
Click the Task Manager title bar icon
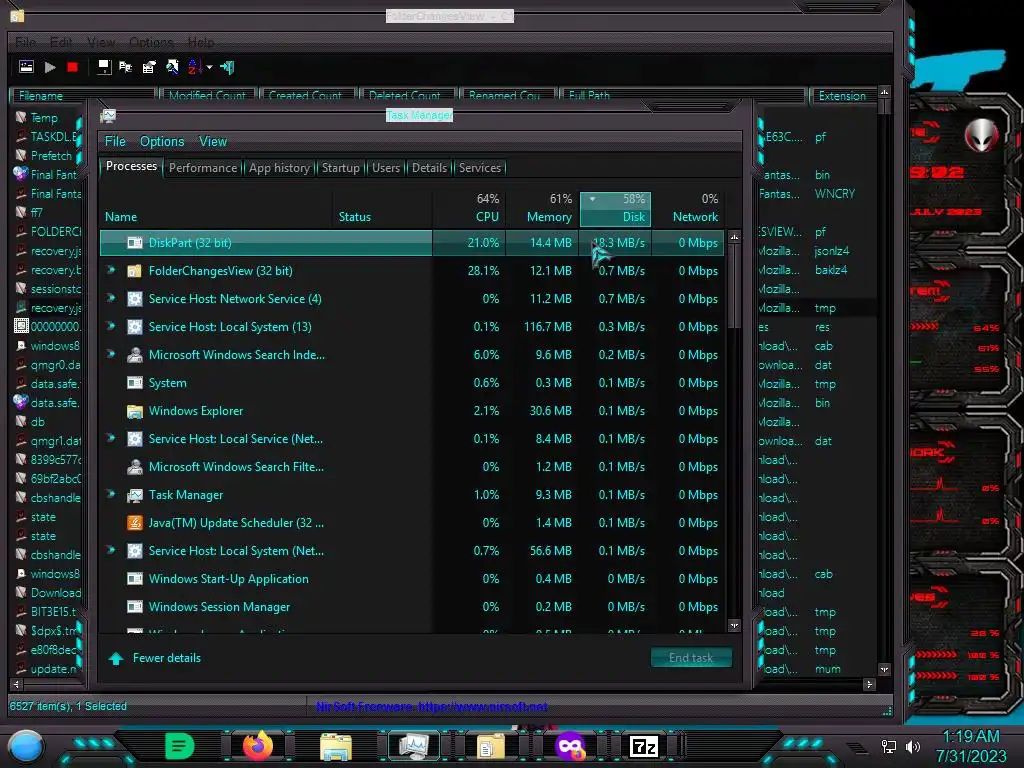tap(108, 116)
